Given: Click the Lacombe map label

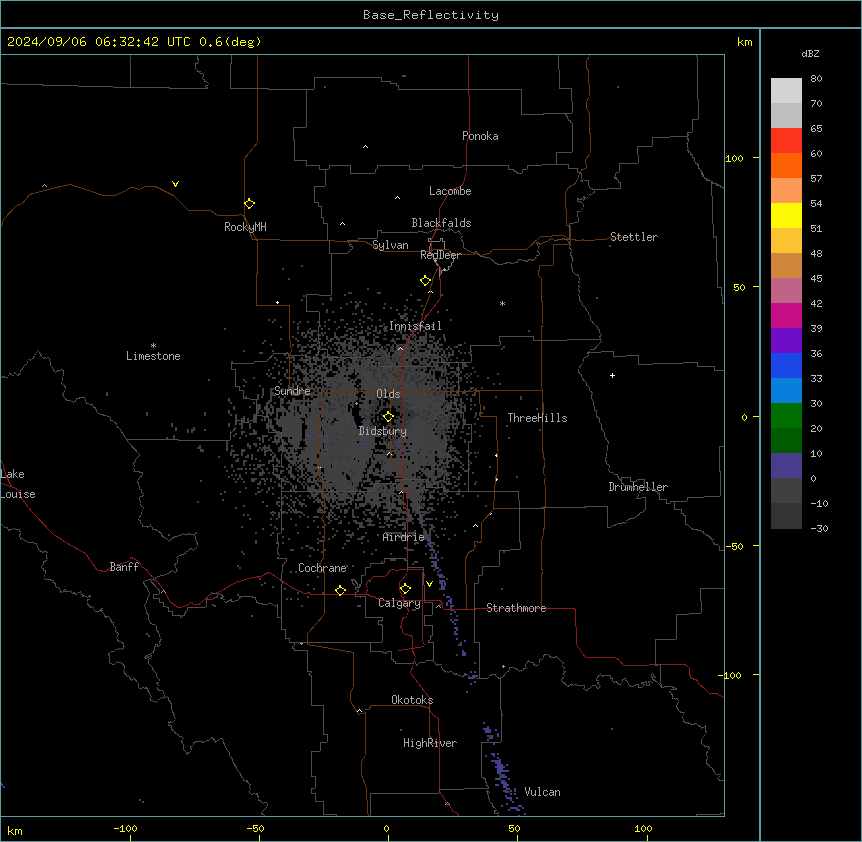Looking at the screenshot, I should 450,191.
